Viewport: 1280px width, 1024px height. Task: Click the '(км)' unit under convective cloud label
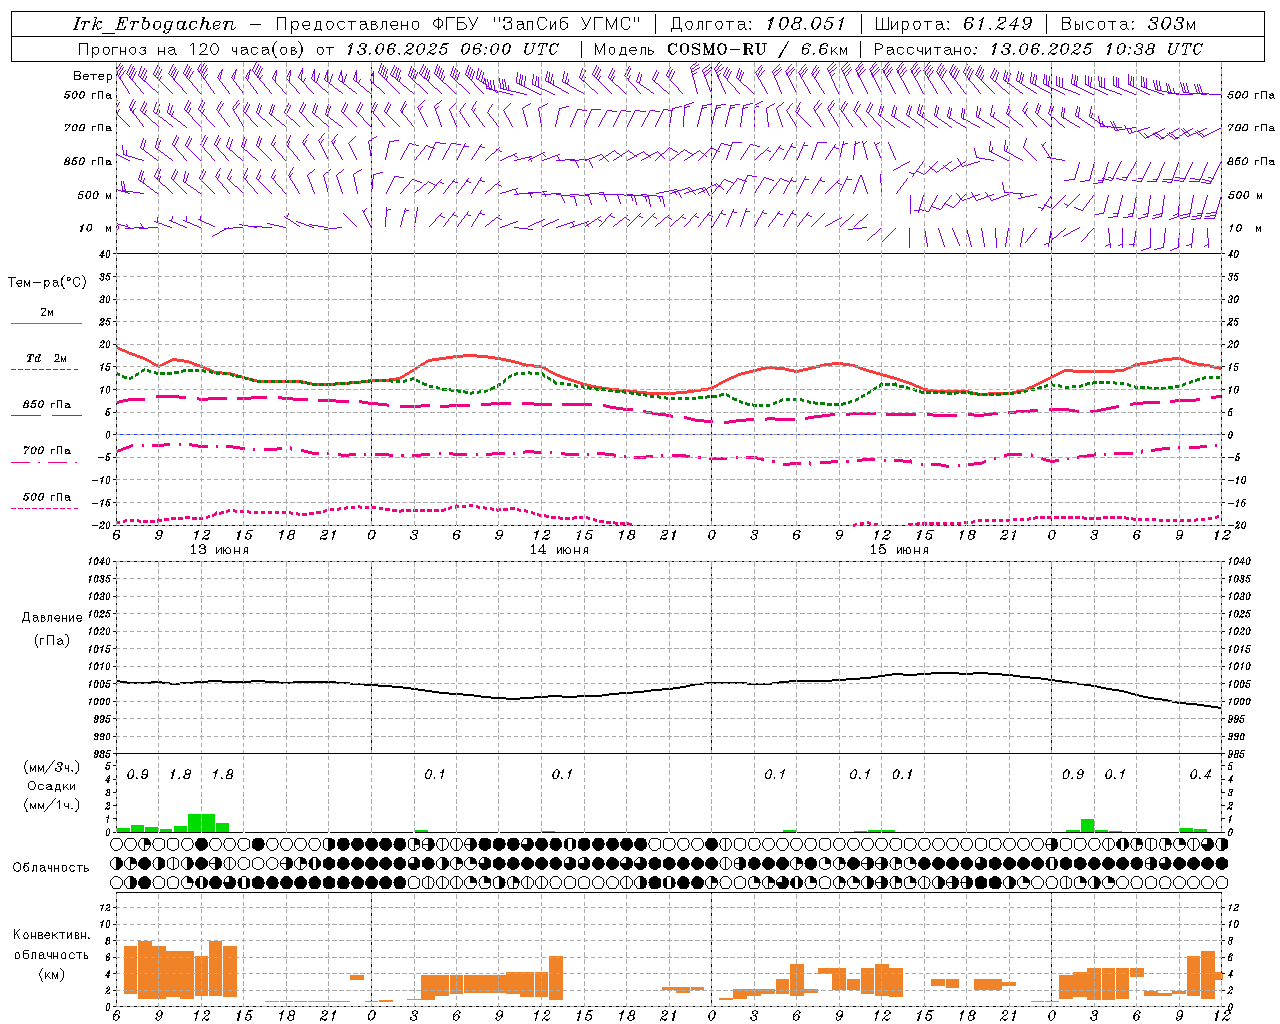click(51, 974)
